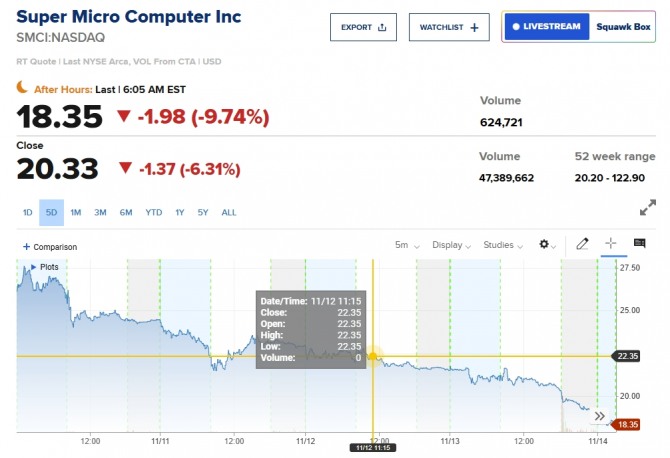670x458 pixels.
Task: Toggle the info tooltip icon
Action: click(x=639, y=244)
